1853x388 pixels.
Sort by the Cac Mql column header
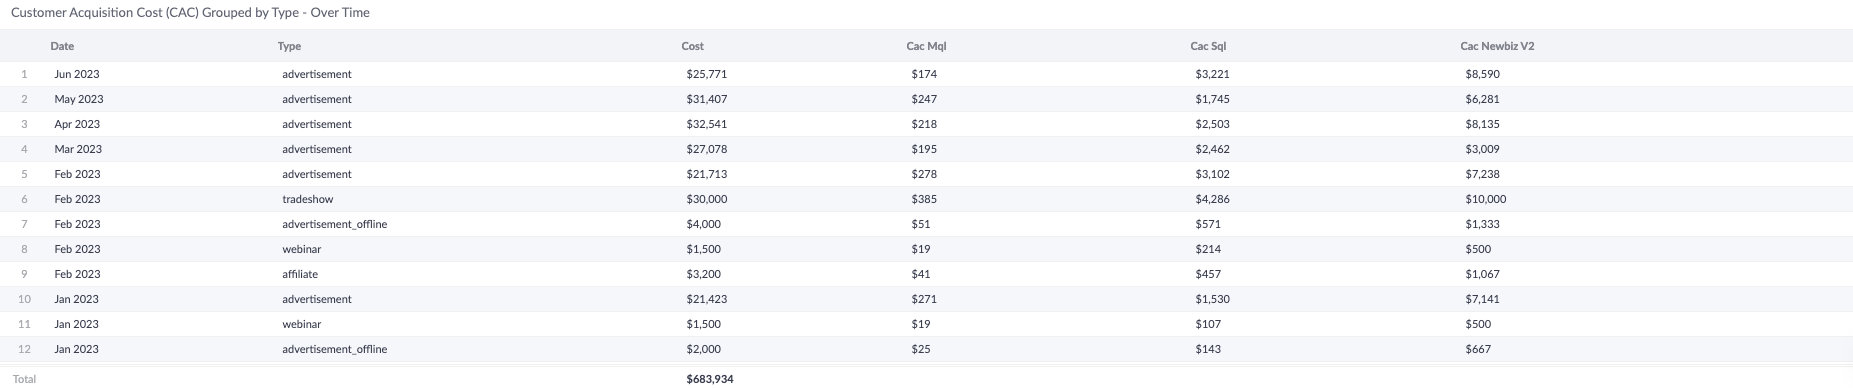click(926, 46)
